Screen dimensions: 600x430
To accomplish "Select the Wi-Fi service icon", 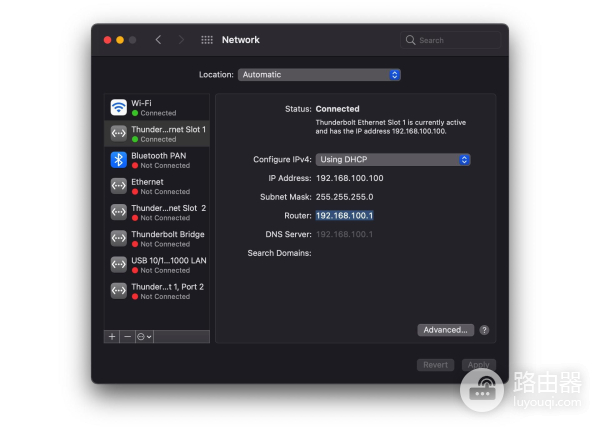I will coord(119,107).
